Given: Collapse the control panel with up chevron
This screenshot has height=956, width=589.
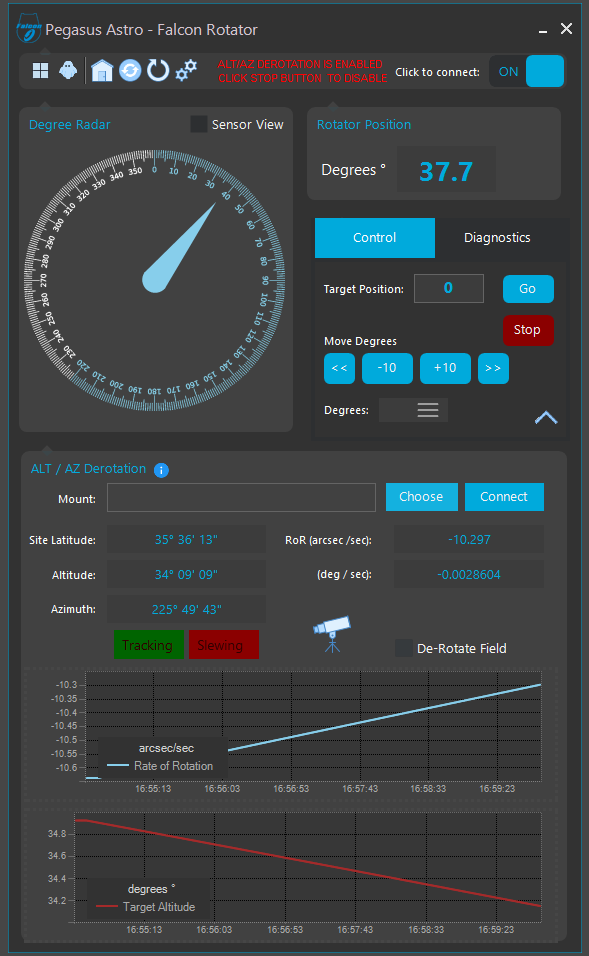Looking at the screenshot, I should 546,418.
